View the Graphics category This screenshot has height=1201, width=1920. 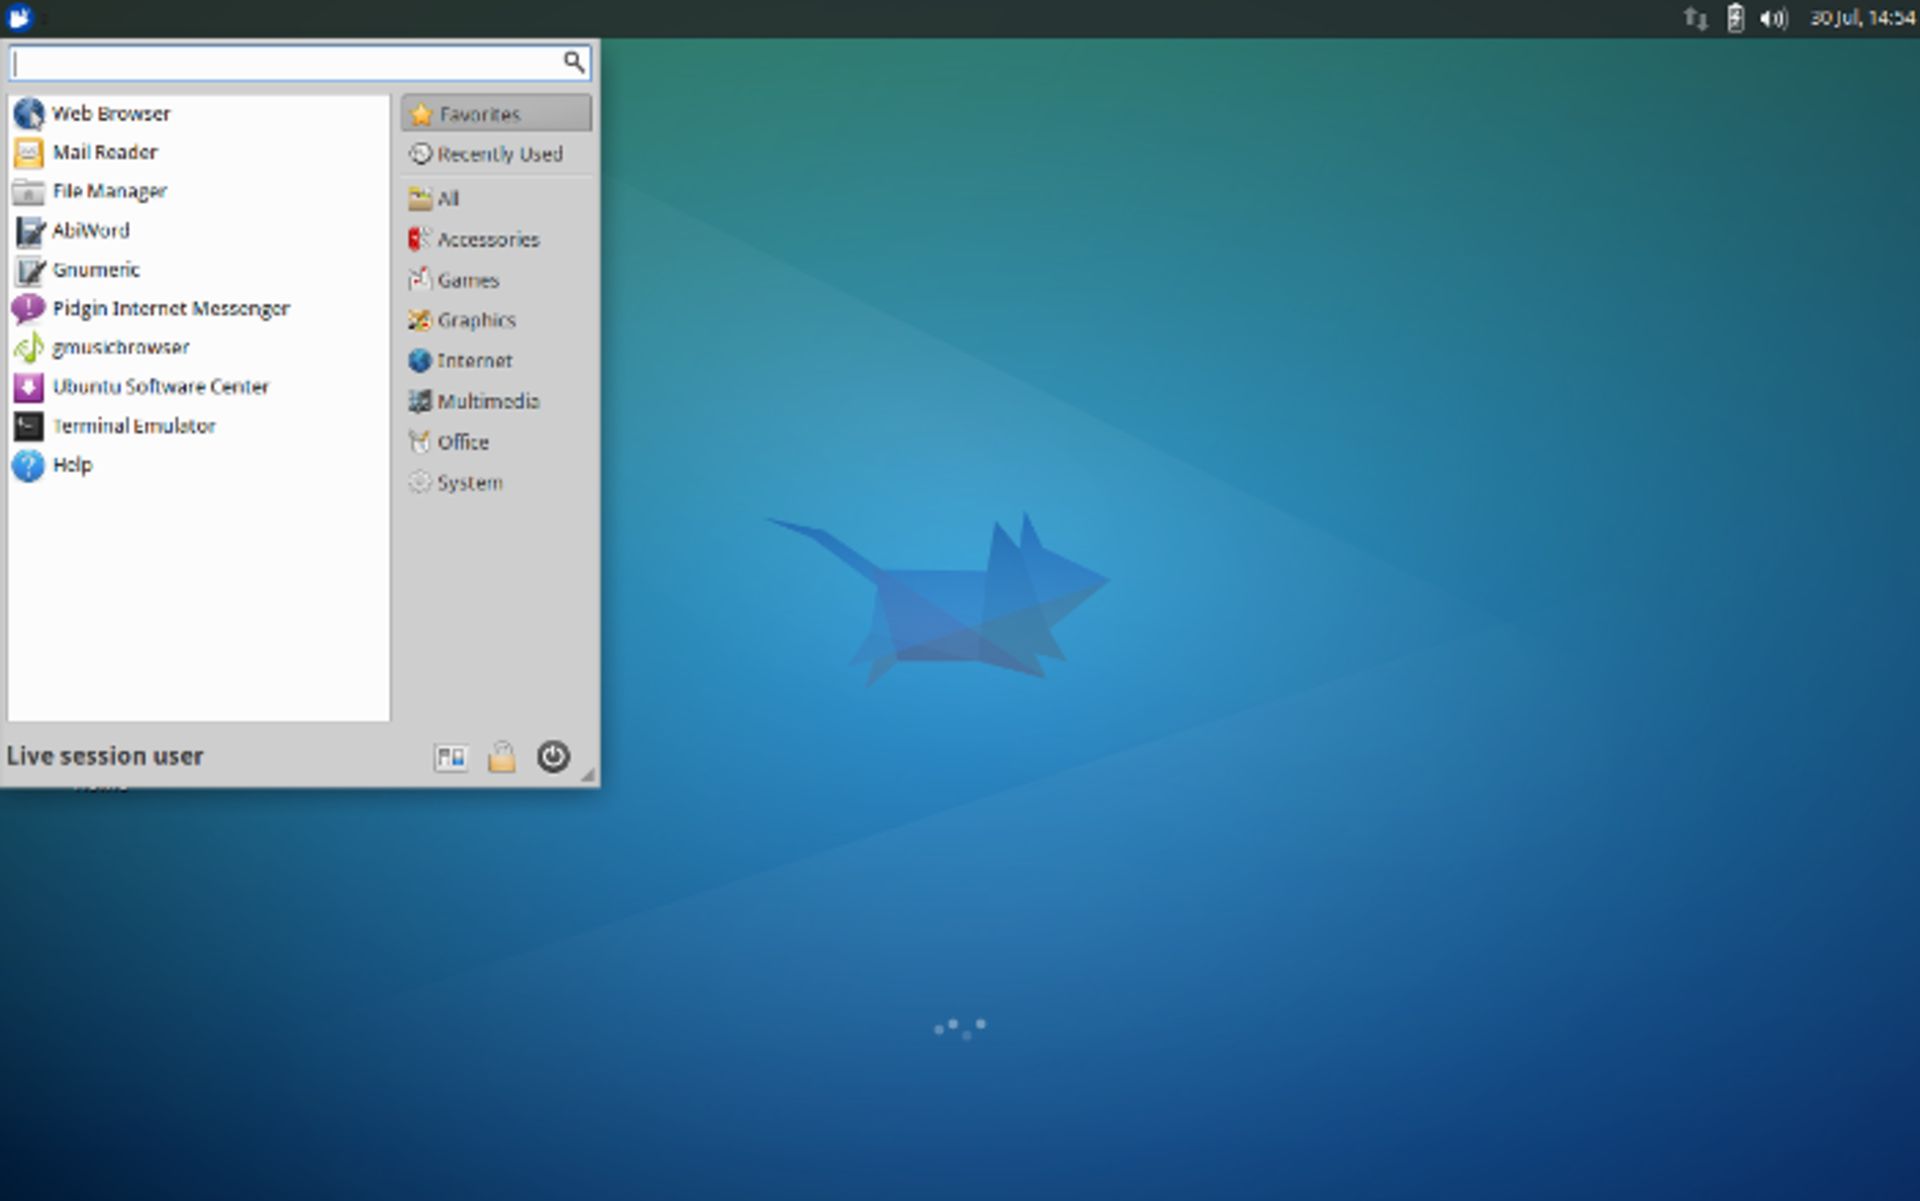(x=476, y=320)
